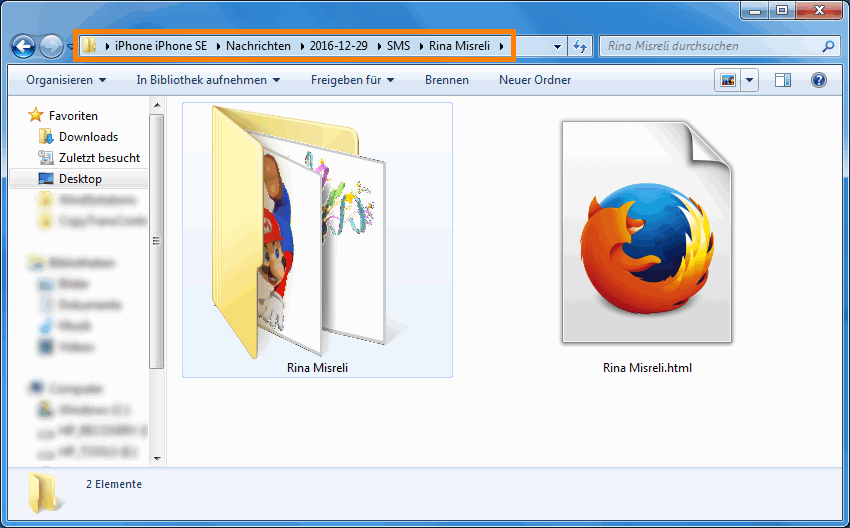Expand the arrow after 'Rina Misreli' breadcrumb

coord(501,47)
